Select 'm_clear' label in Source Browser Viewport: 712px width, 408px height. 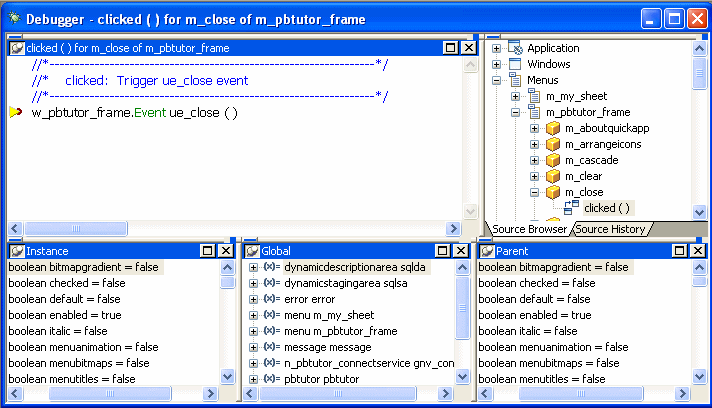point(583,176)
